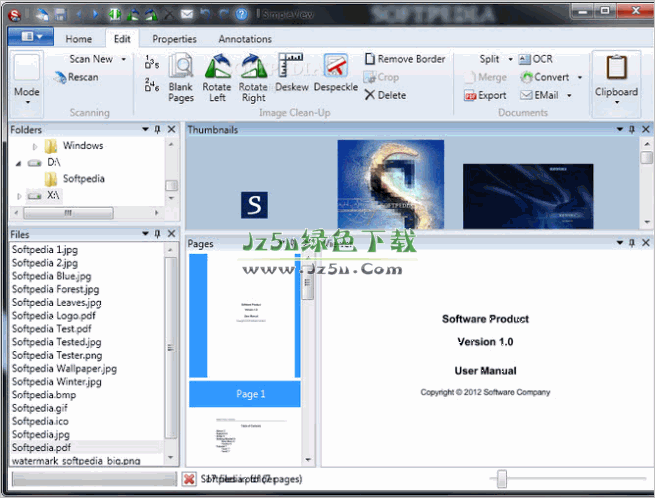Delete the selected page from the ribbon
The image size is (655, 498).
pyautogui.click(x=385, y=95)
